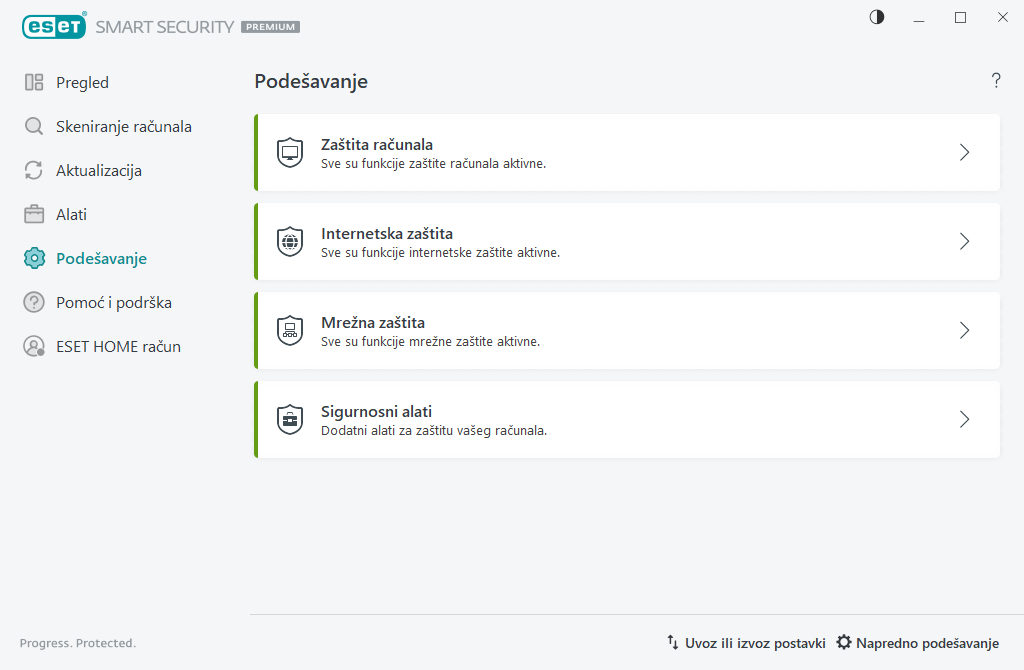Click the Aktualizacija refresh arrows icon
Image resolution: width=1024 pixels, height=670 pixels.
click(34, 171)
